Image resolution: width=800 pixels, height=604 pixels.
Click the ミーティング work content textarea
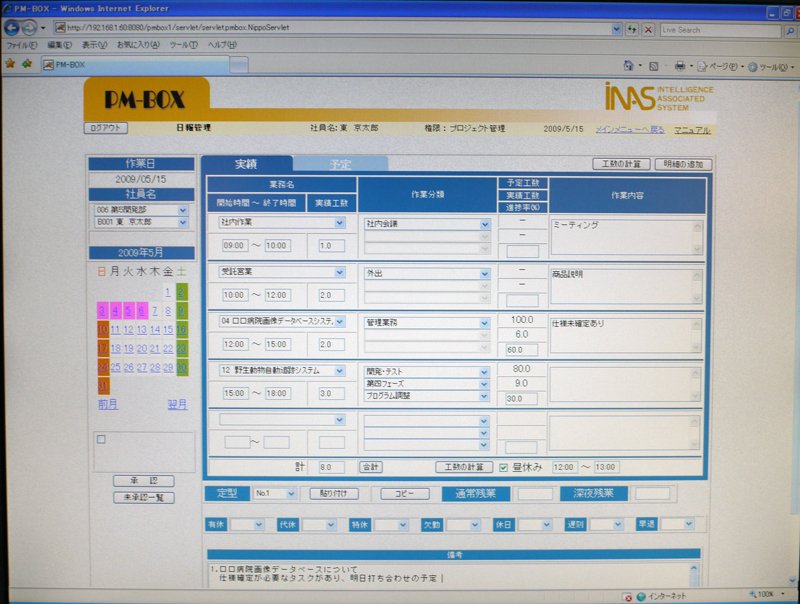[627, 237]
